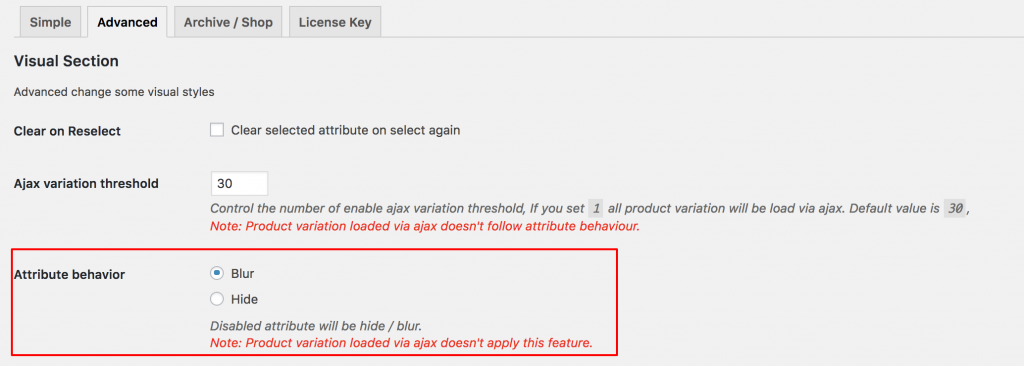The image size is (1024, 366).
Task: Select the Blur radio button
Action: click(x=217, y=273)
